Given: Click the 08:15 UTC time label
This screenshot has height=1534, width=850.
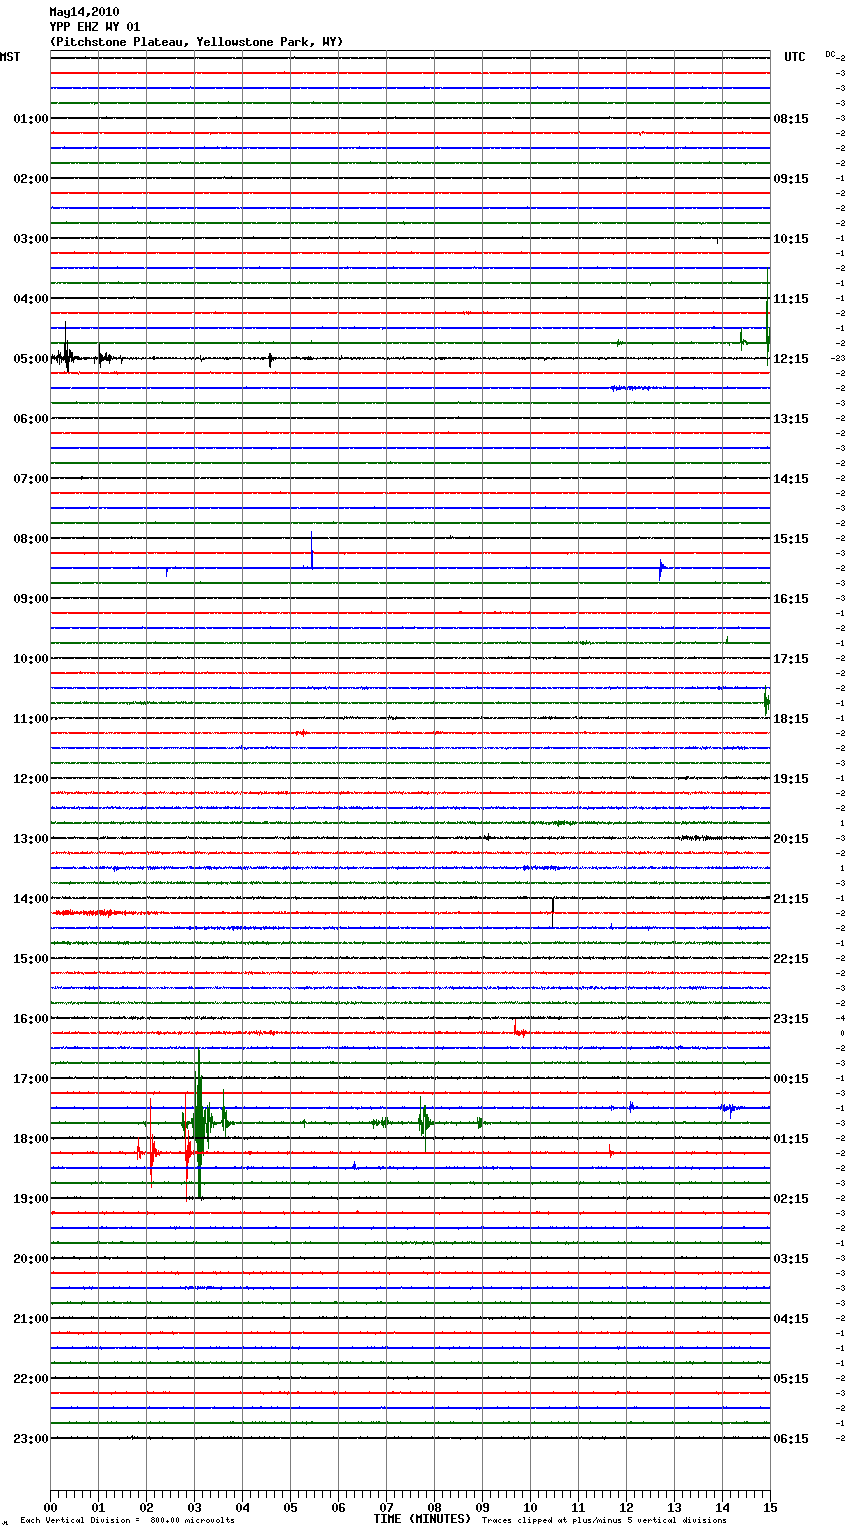Looking at the screenshot, I should pyautogui.click(x=791, y=119).
